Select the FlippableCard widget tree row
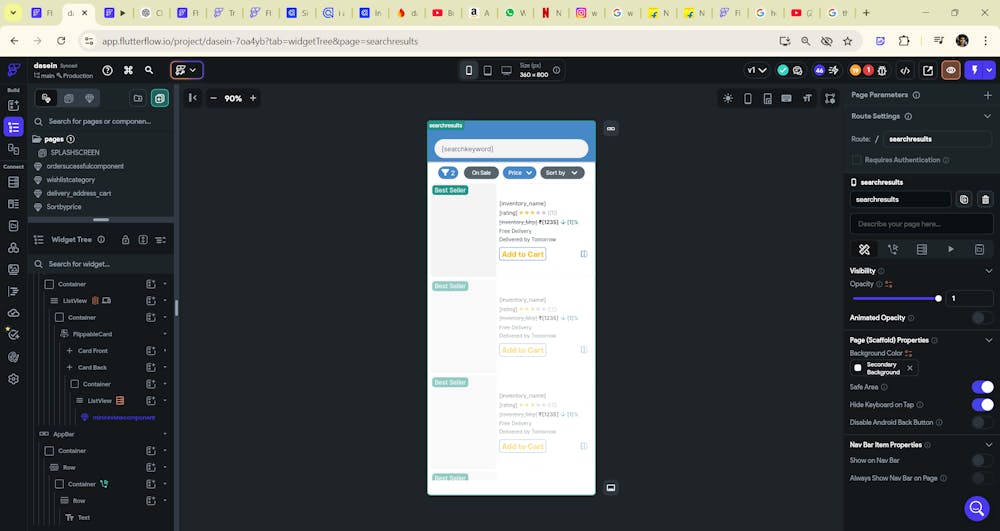The height and width of the screenshot is (531, 1000). click(x=92, y=334)
